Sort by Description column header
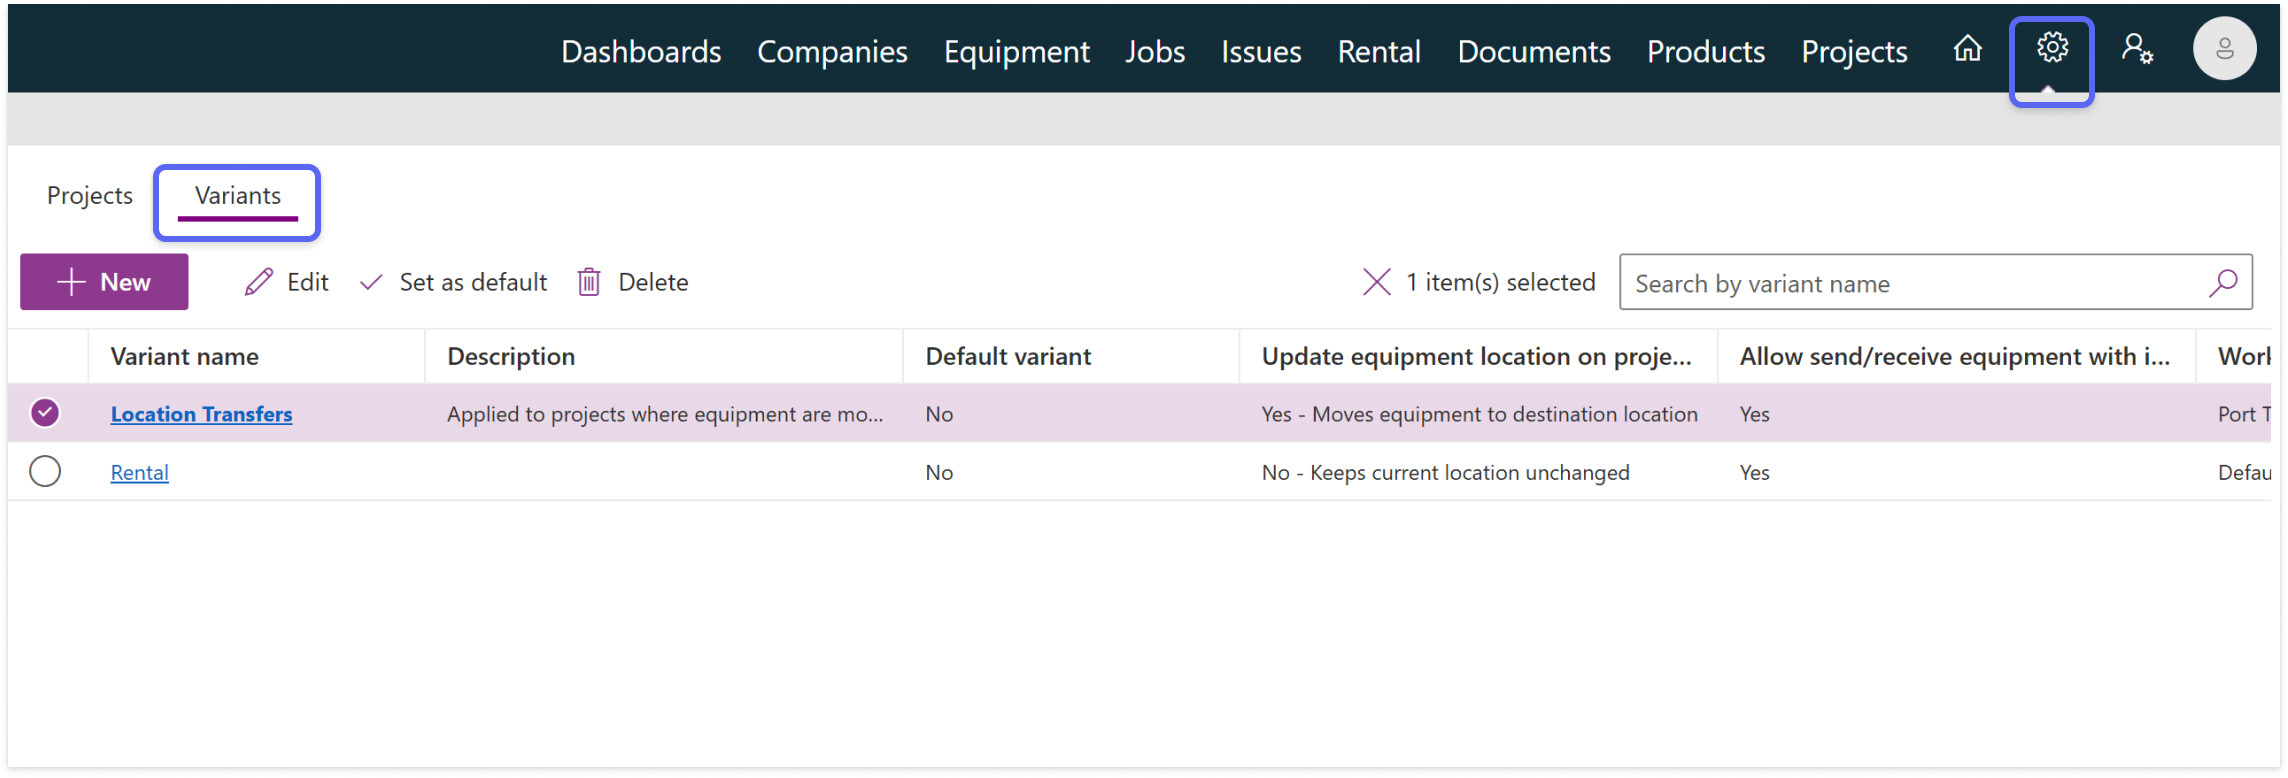The image size is (2288, 778). pyautogui.click(x=511, y=357)
